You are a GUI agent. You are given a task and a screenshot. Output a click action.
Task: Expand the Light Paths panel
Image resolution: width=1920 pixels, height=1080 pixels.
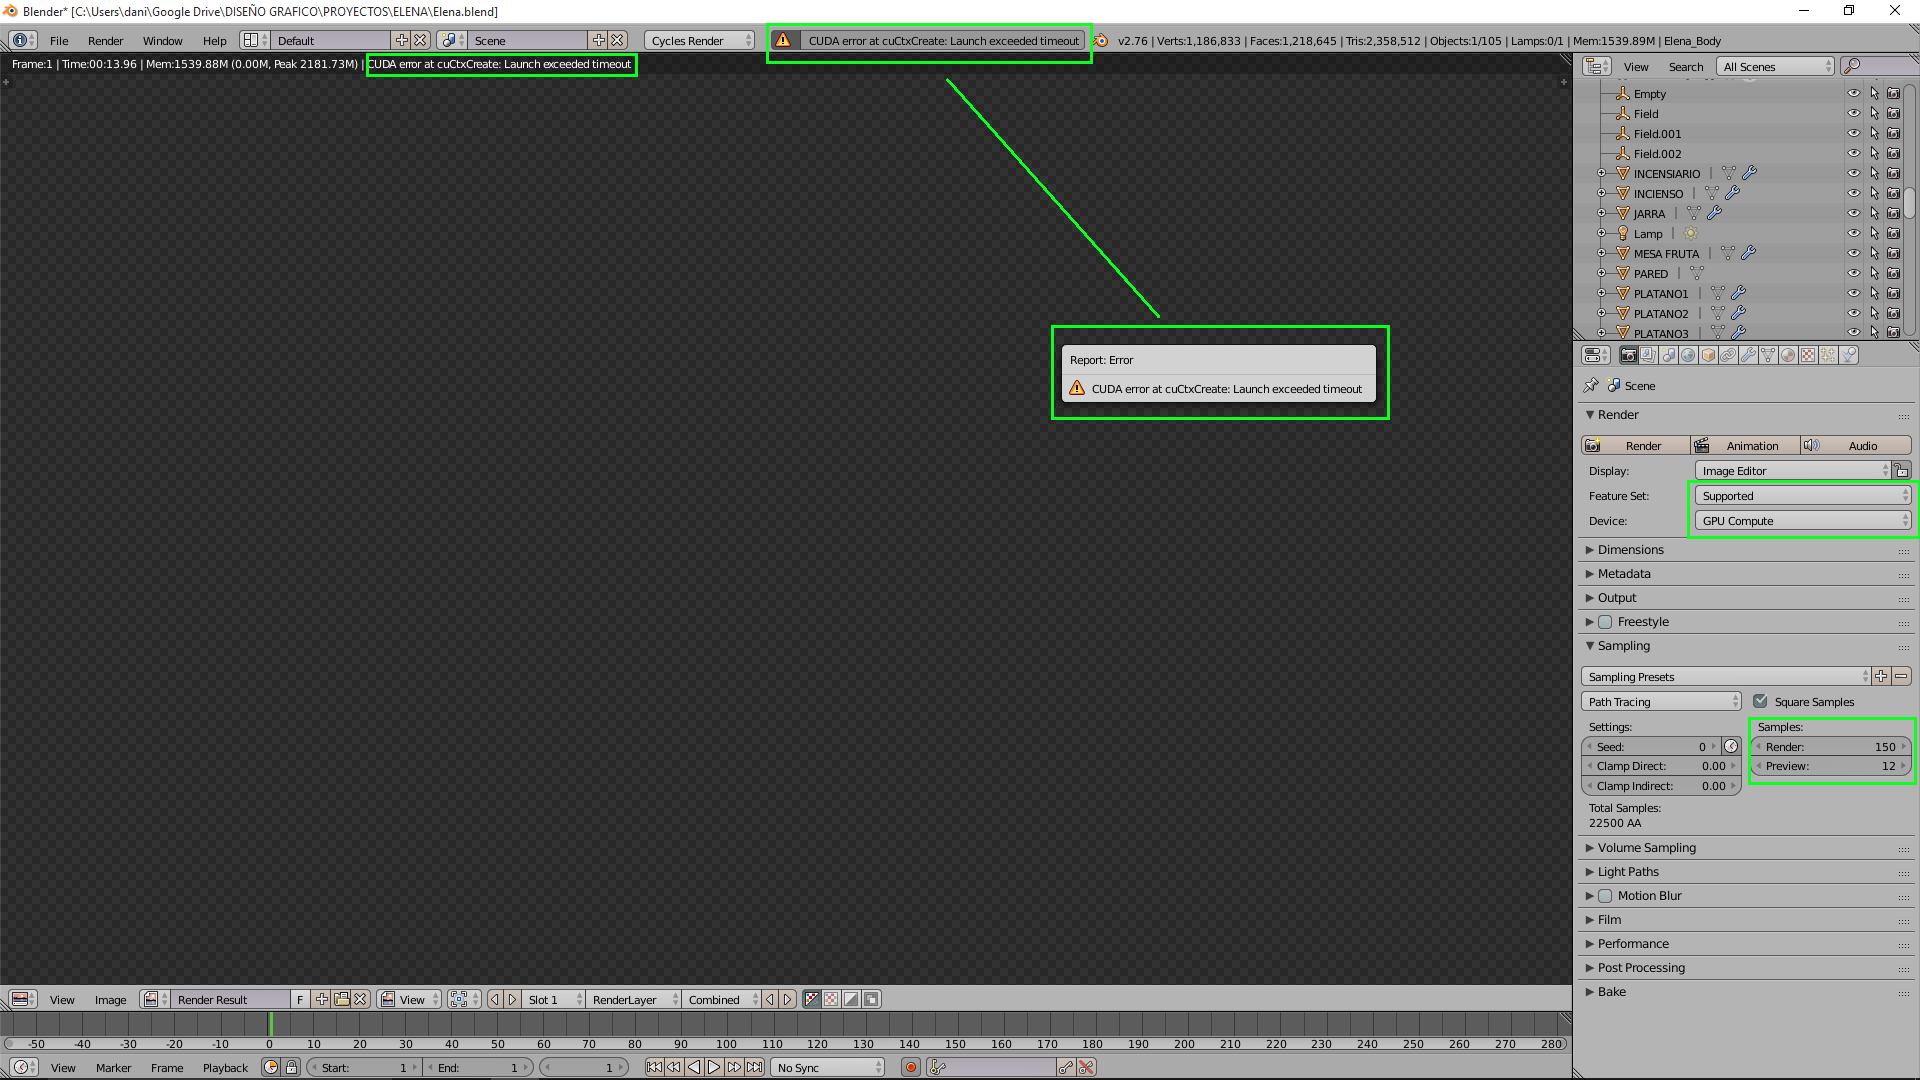pos(1628,872)
